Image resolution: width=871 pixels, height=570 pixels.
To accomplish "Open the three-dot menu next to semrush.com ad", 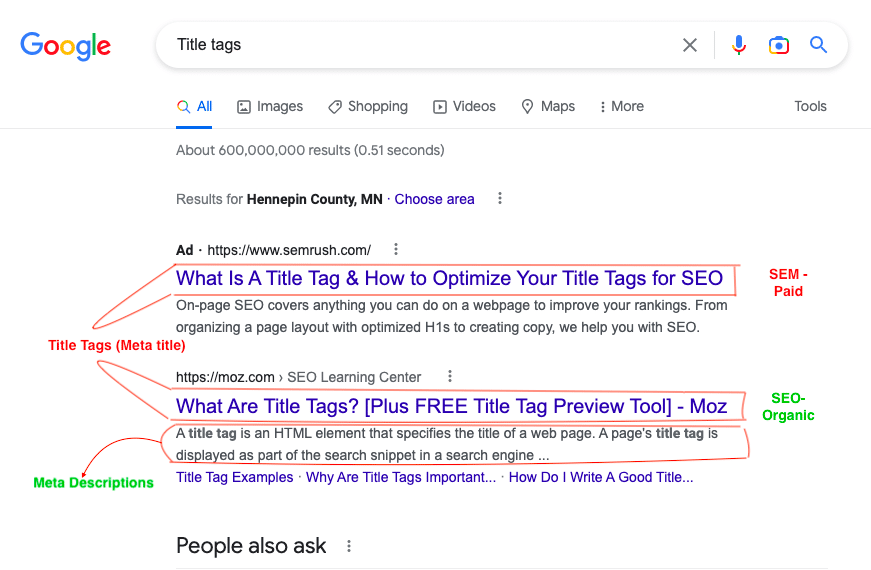I will (x=396, y=249).
